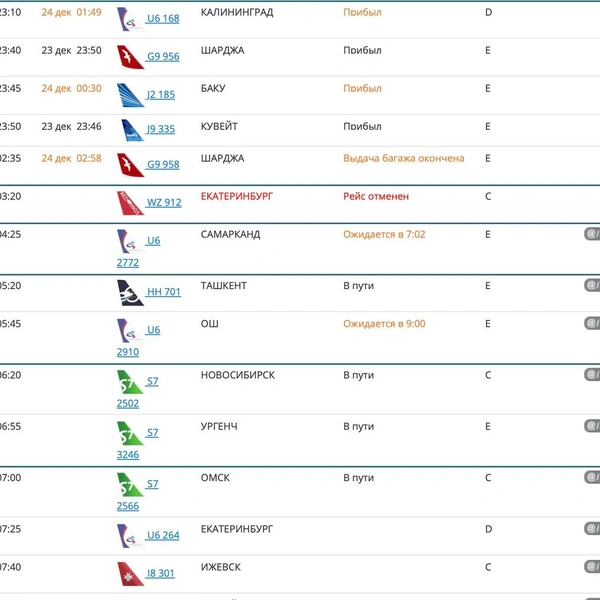
Task: Click Jazeera tail icon for Kuwait flight
Action: (x=132, y=130)
